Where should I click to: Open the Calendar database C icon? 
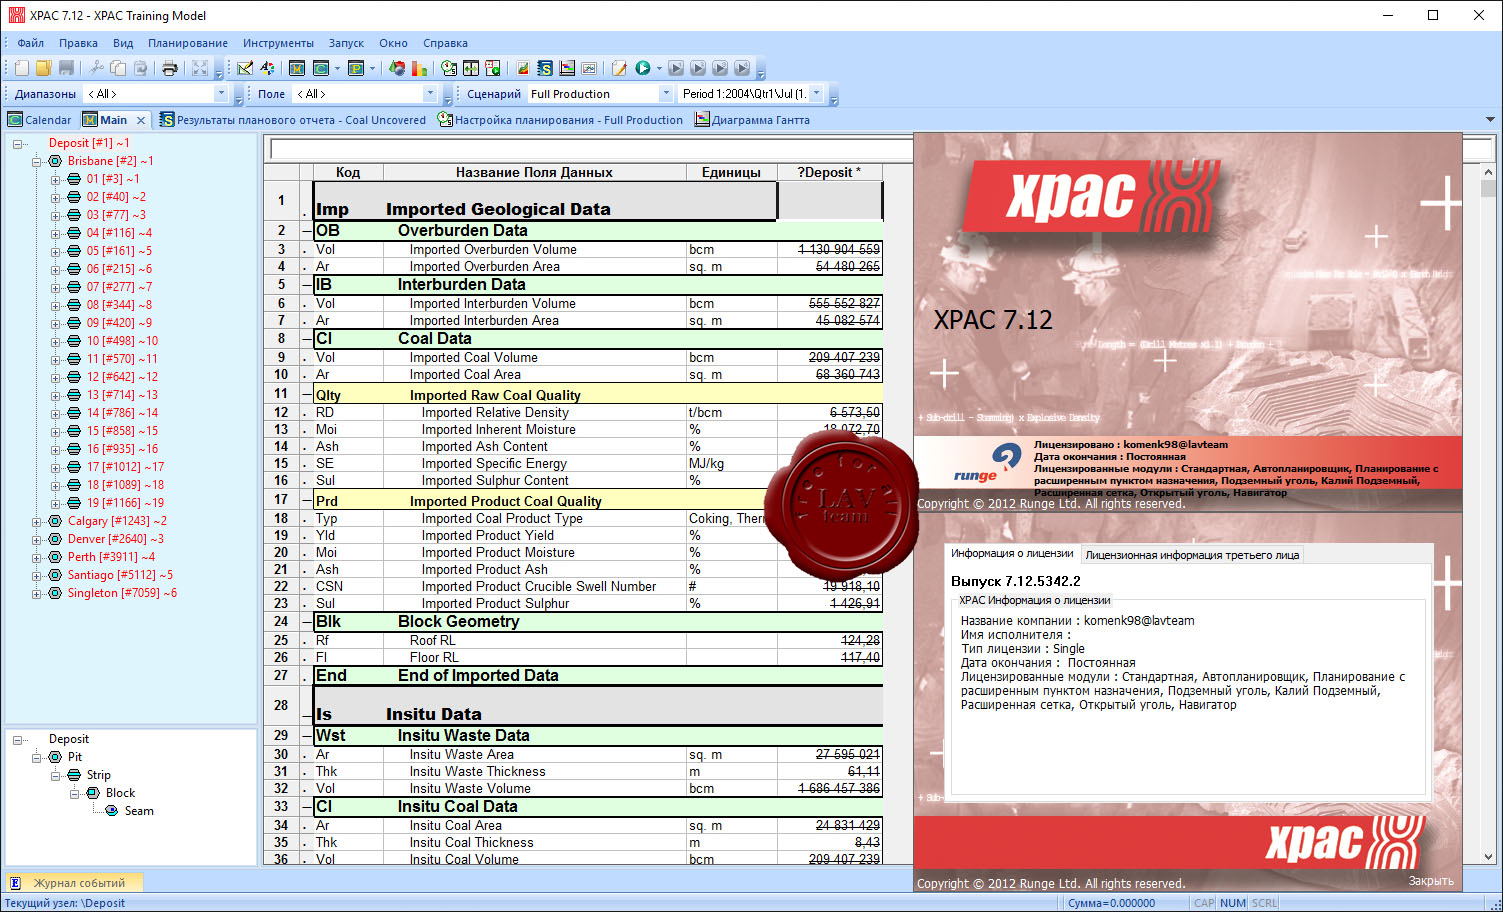tap(321, 68)
